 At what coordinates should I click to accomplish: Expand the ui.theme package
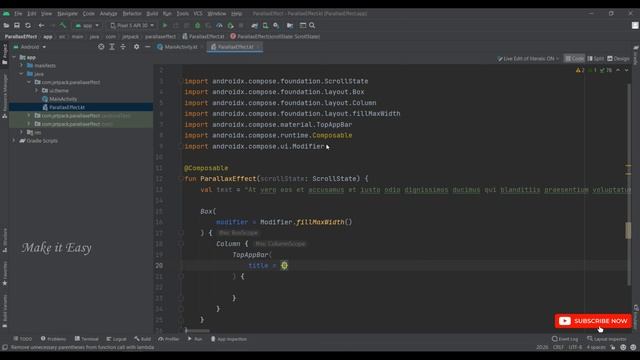(37, 91)
